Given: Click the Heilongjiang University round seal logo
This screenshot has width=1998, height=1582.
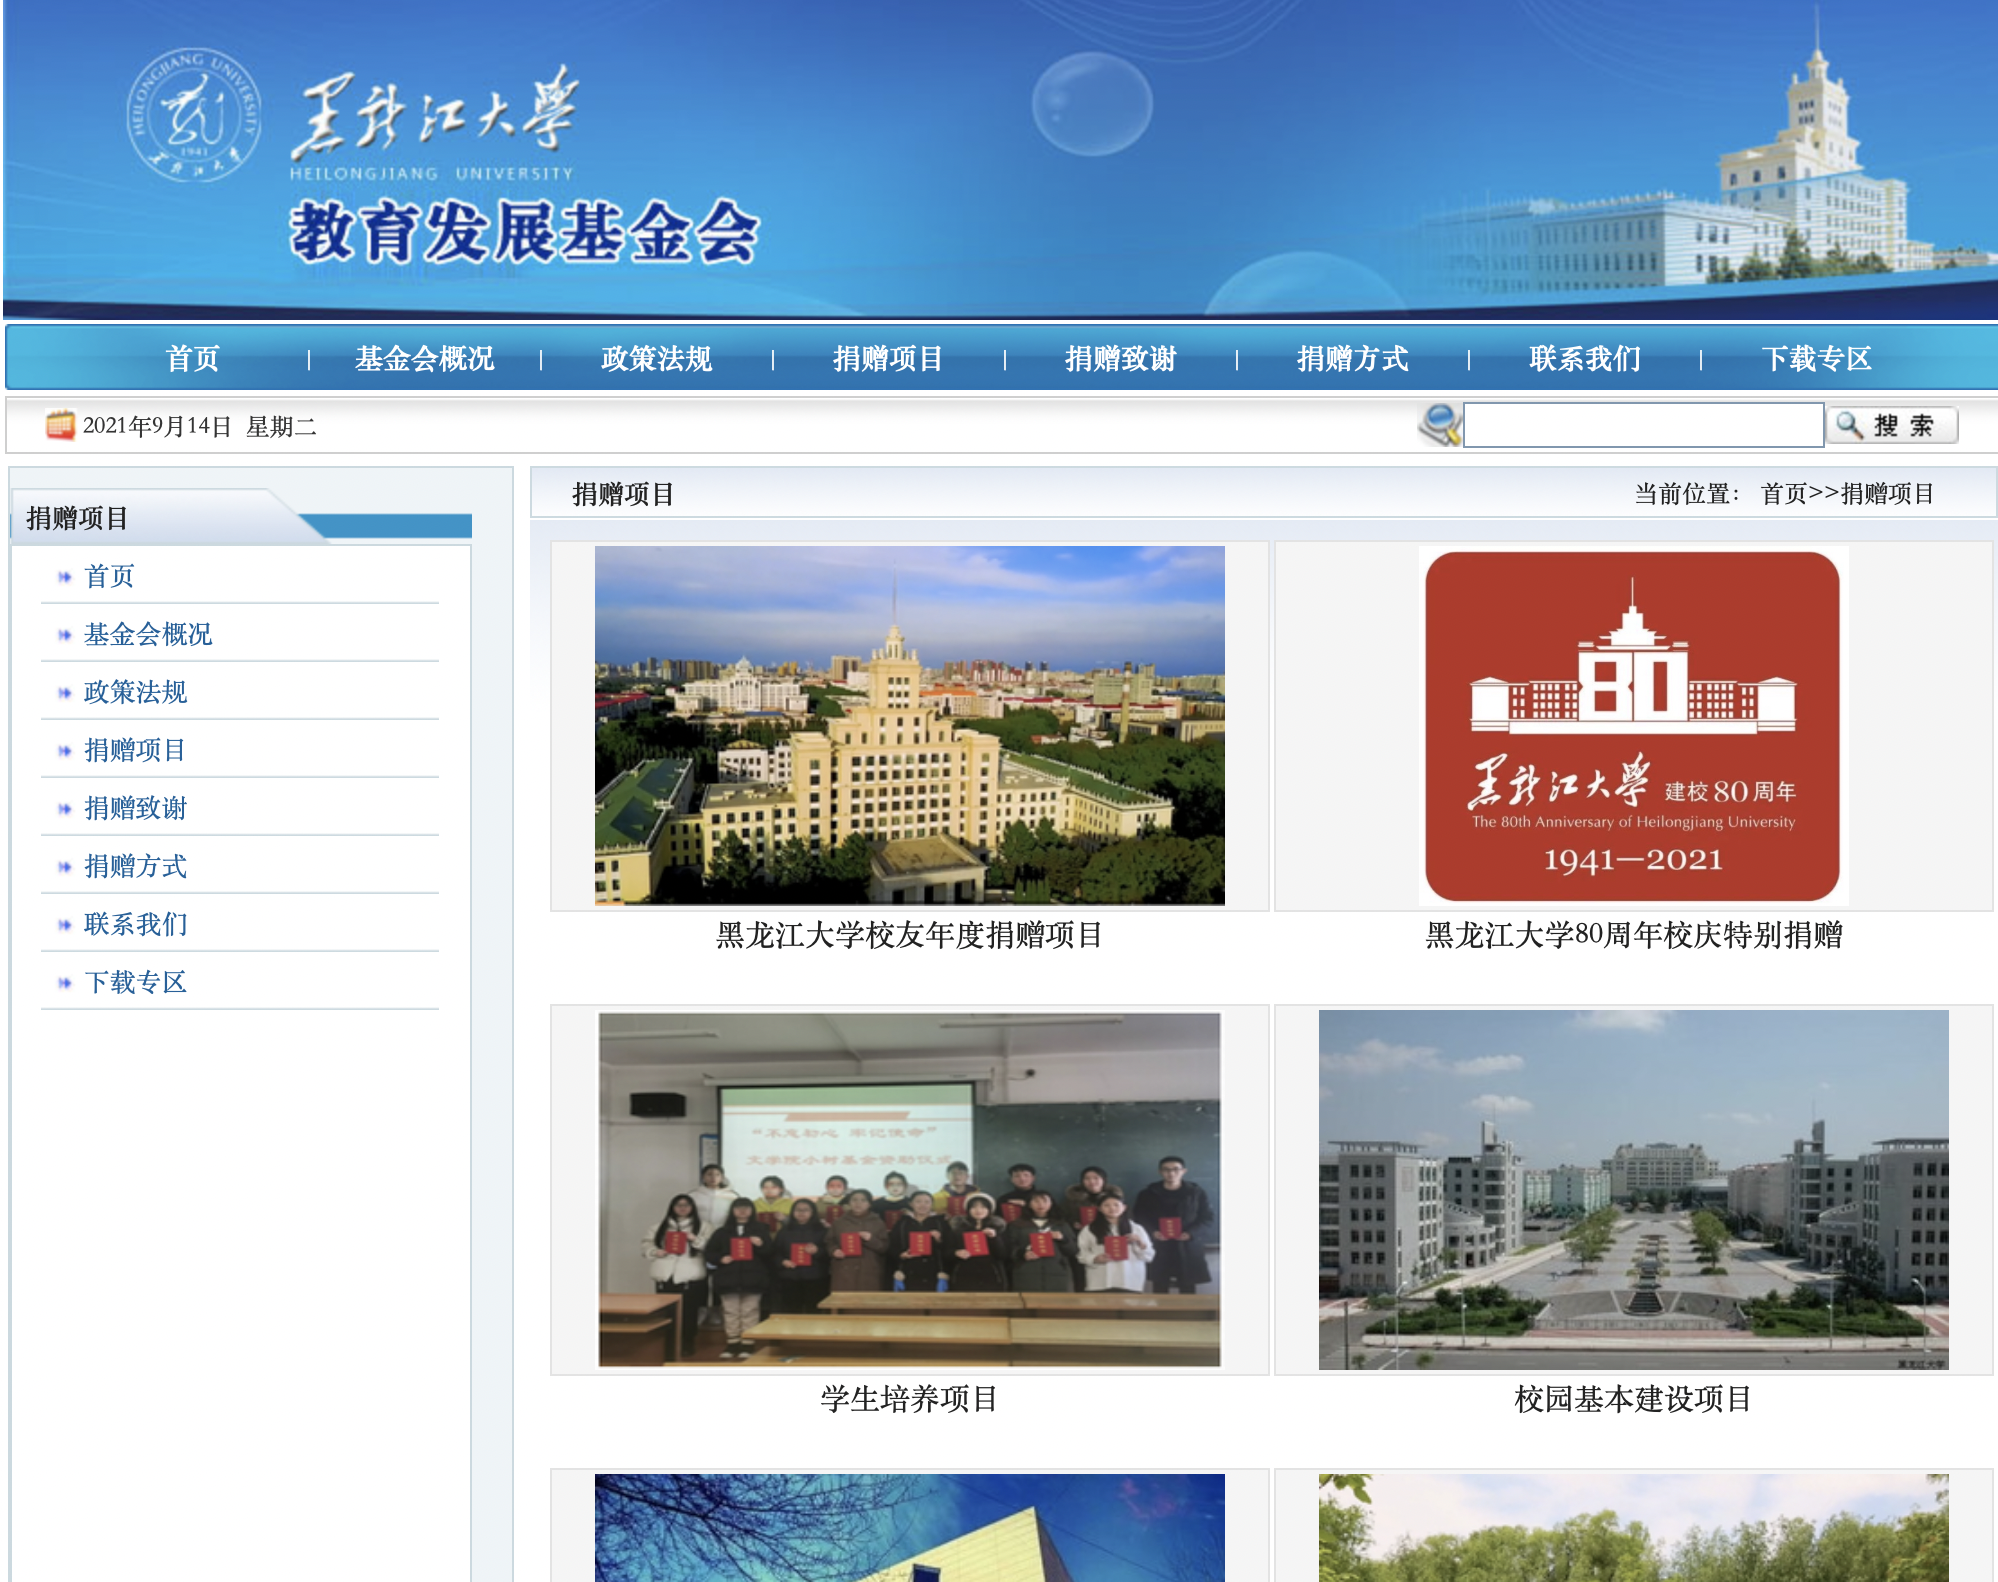Looking at the screenshot, I should pos(194,115).
